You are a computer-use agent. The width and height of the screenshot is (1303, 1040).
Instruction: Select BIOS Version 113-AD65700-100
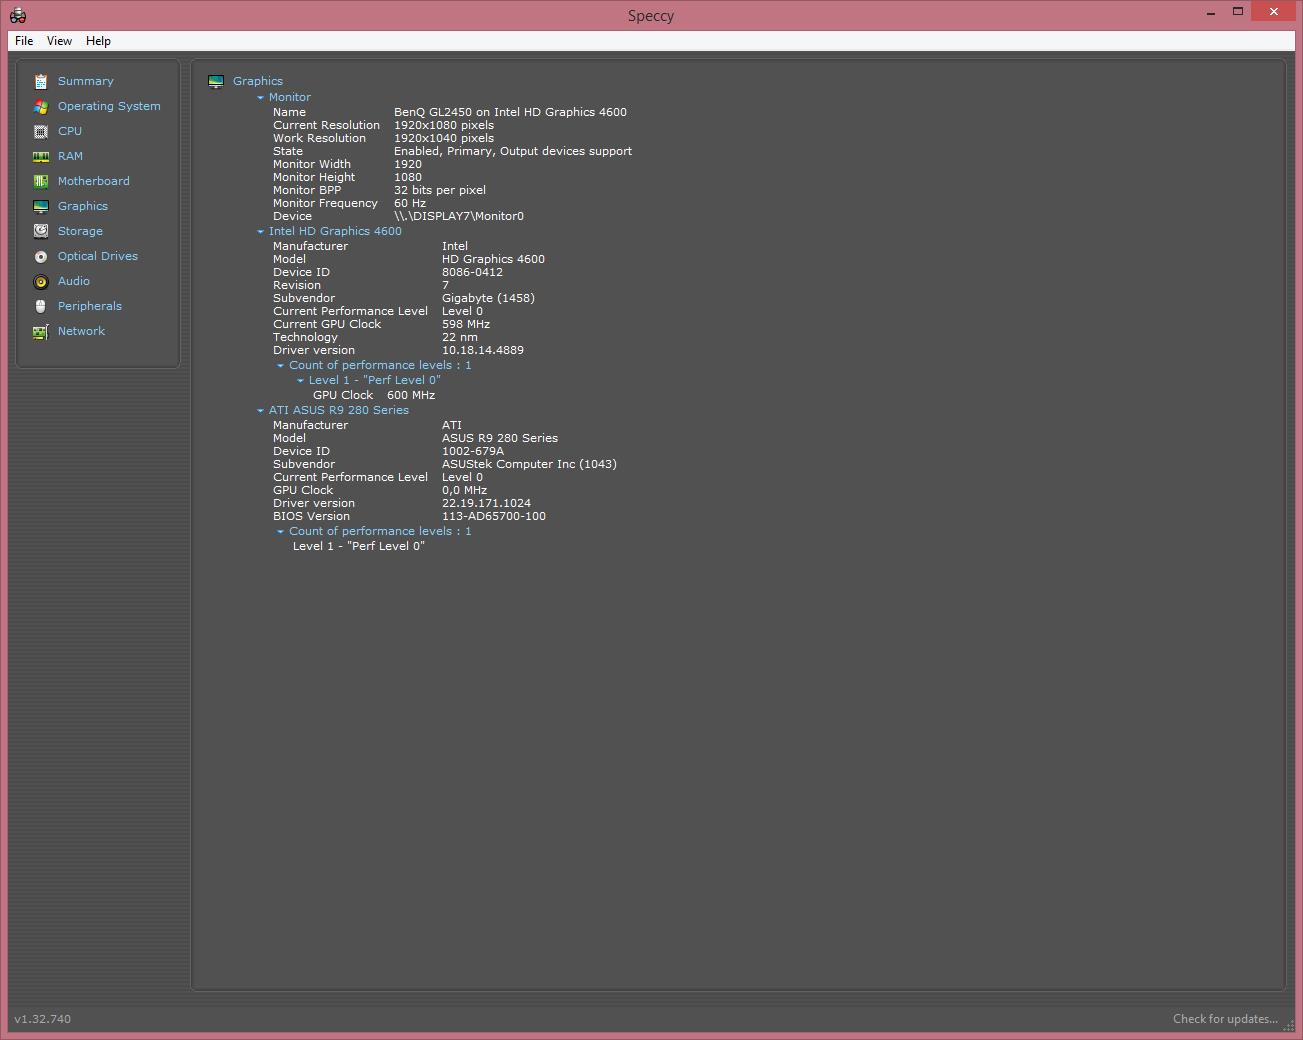pos(494,516)
